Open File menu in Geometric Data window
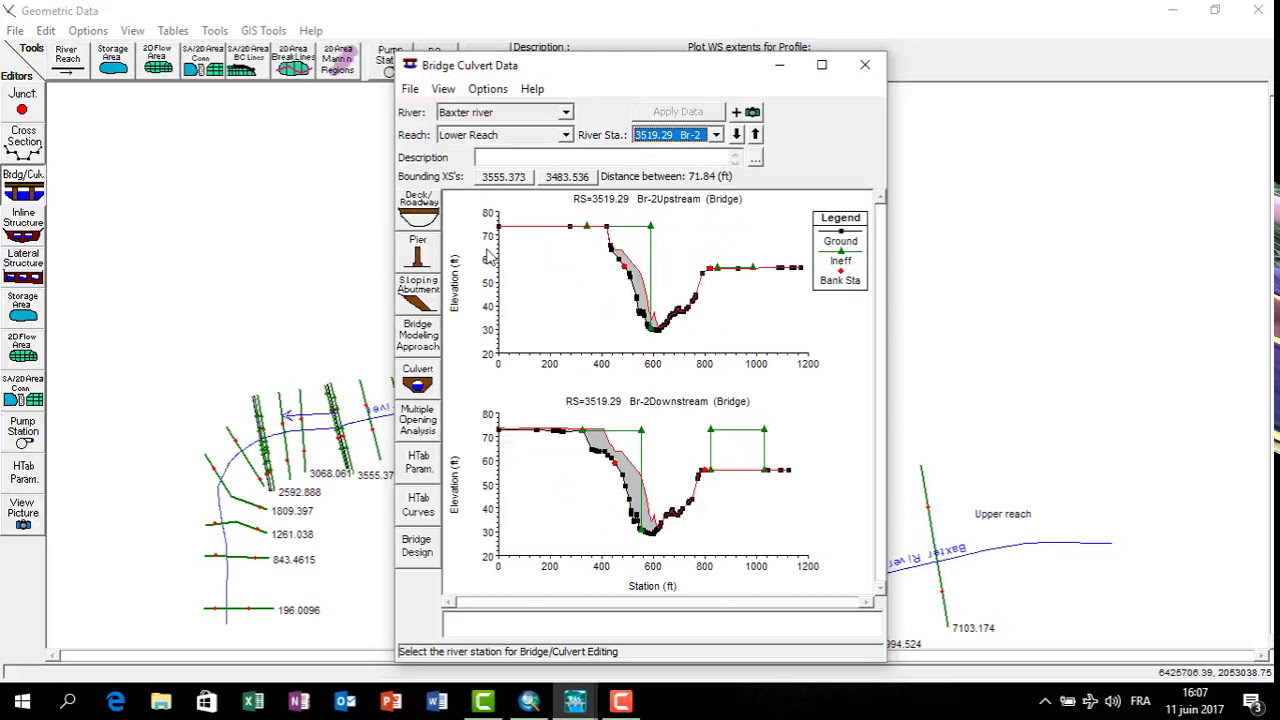1280x720 pixels. tap(15, 31)
